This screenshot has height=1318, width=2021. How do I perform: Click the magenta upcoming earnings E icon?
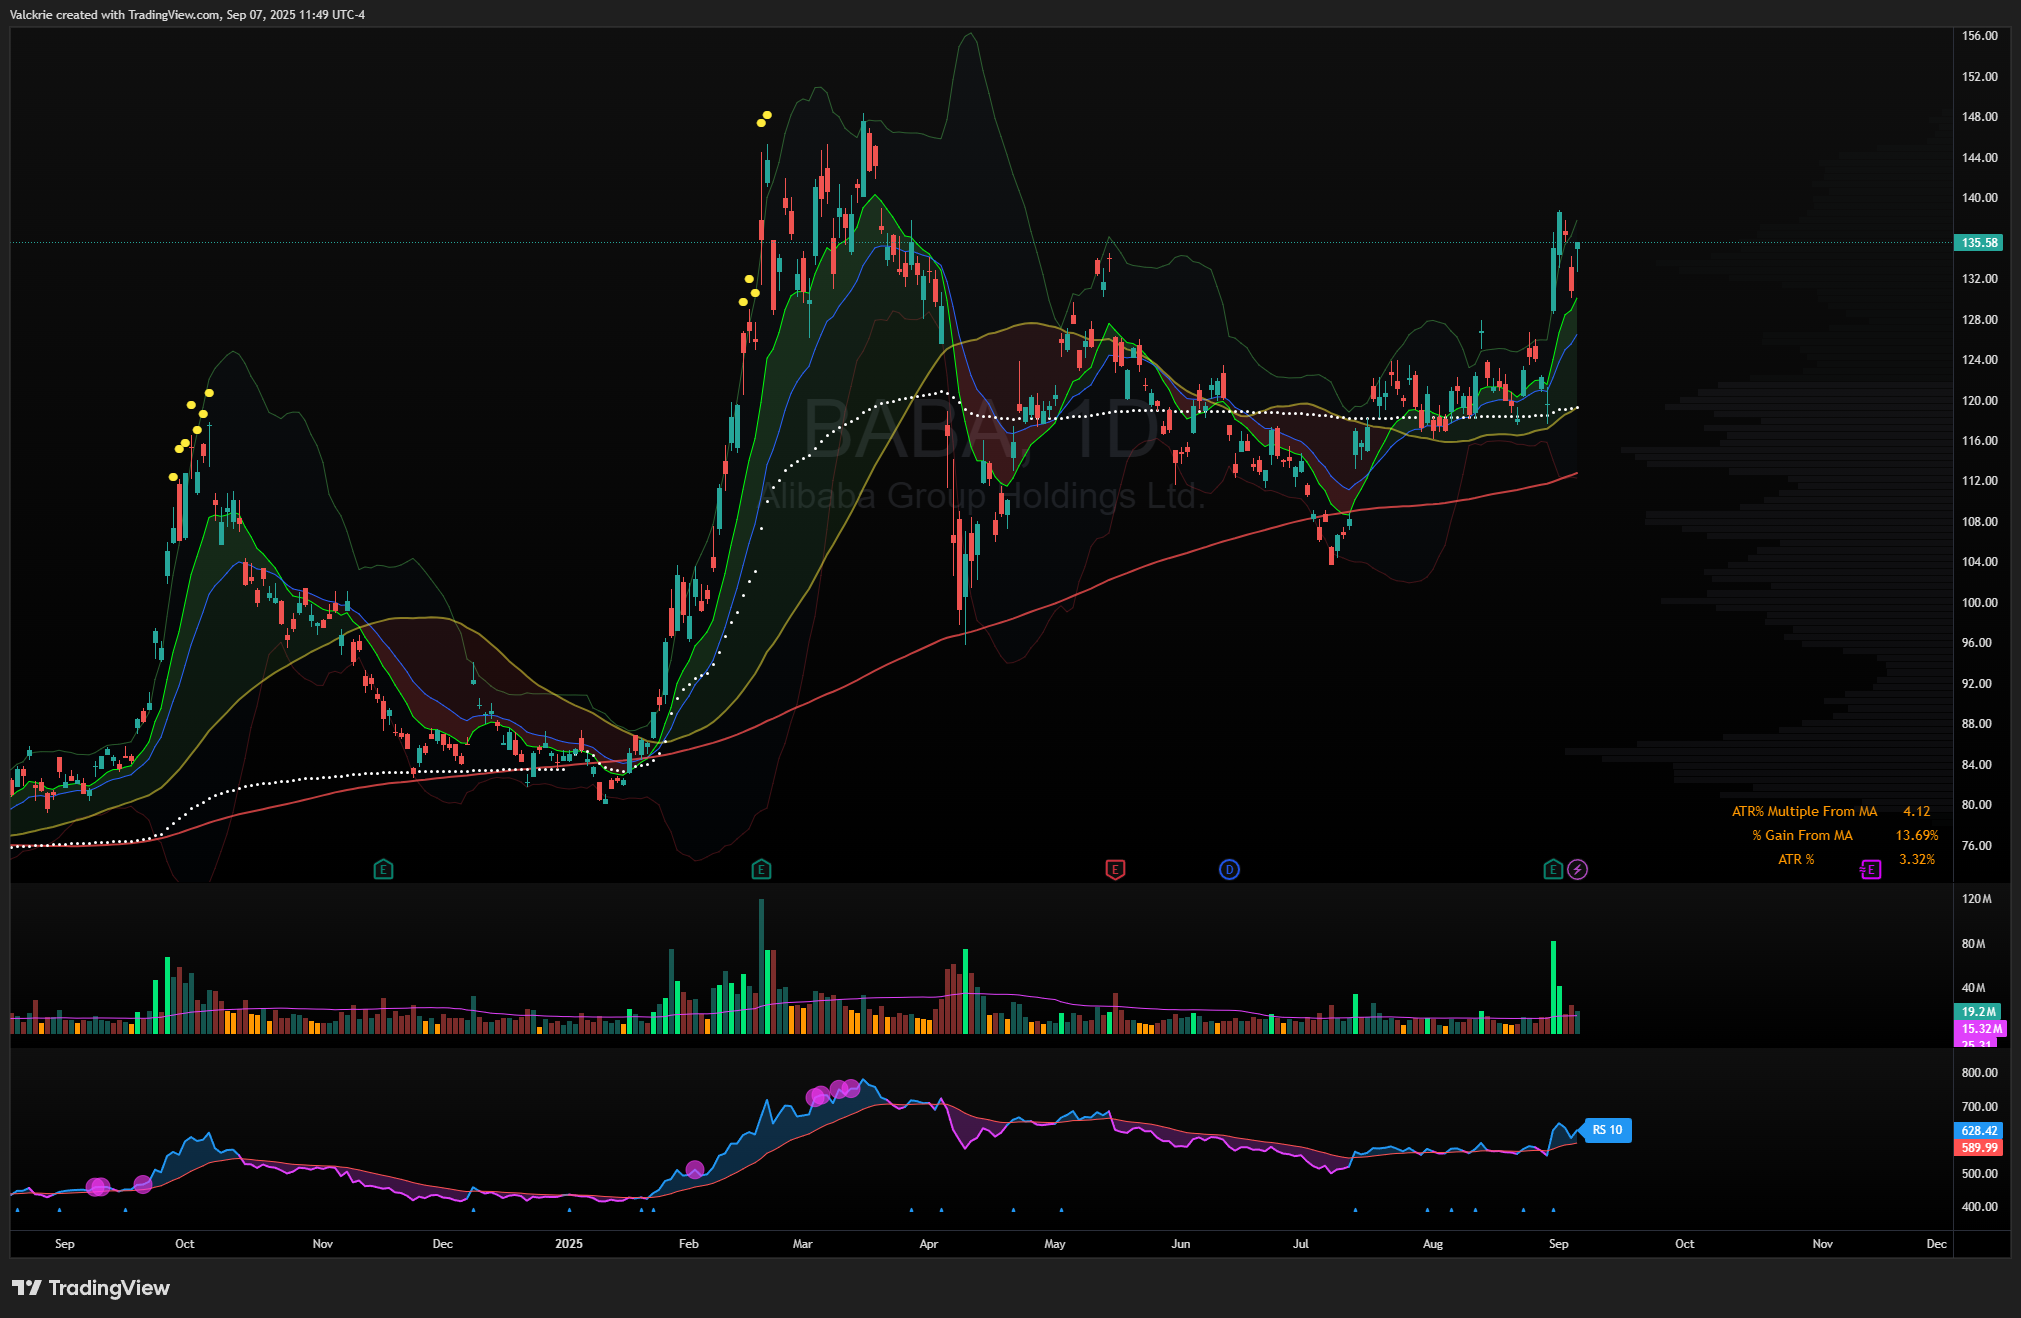[1870, 869]
